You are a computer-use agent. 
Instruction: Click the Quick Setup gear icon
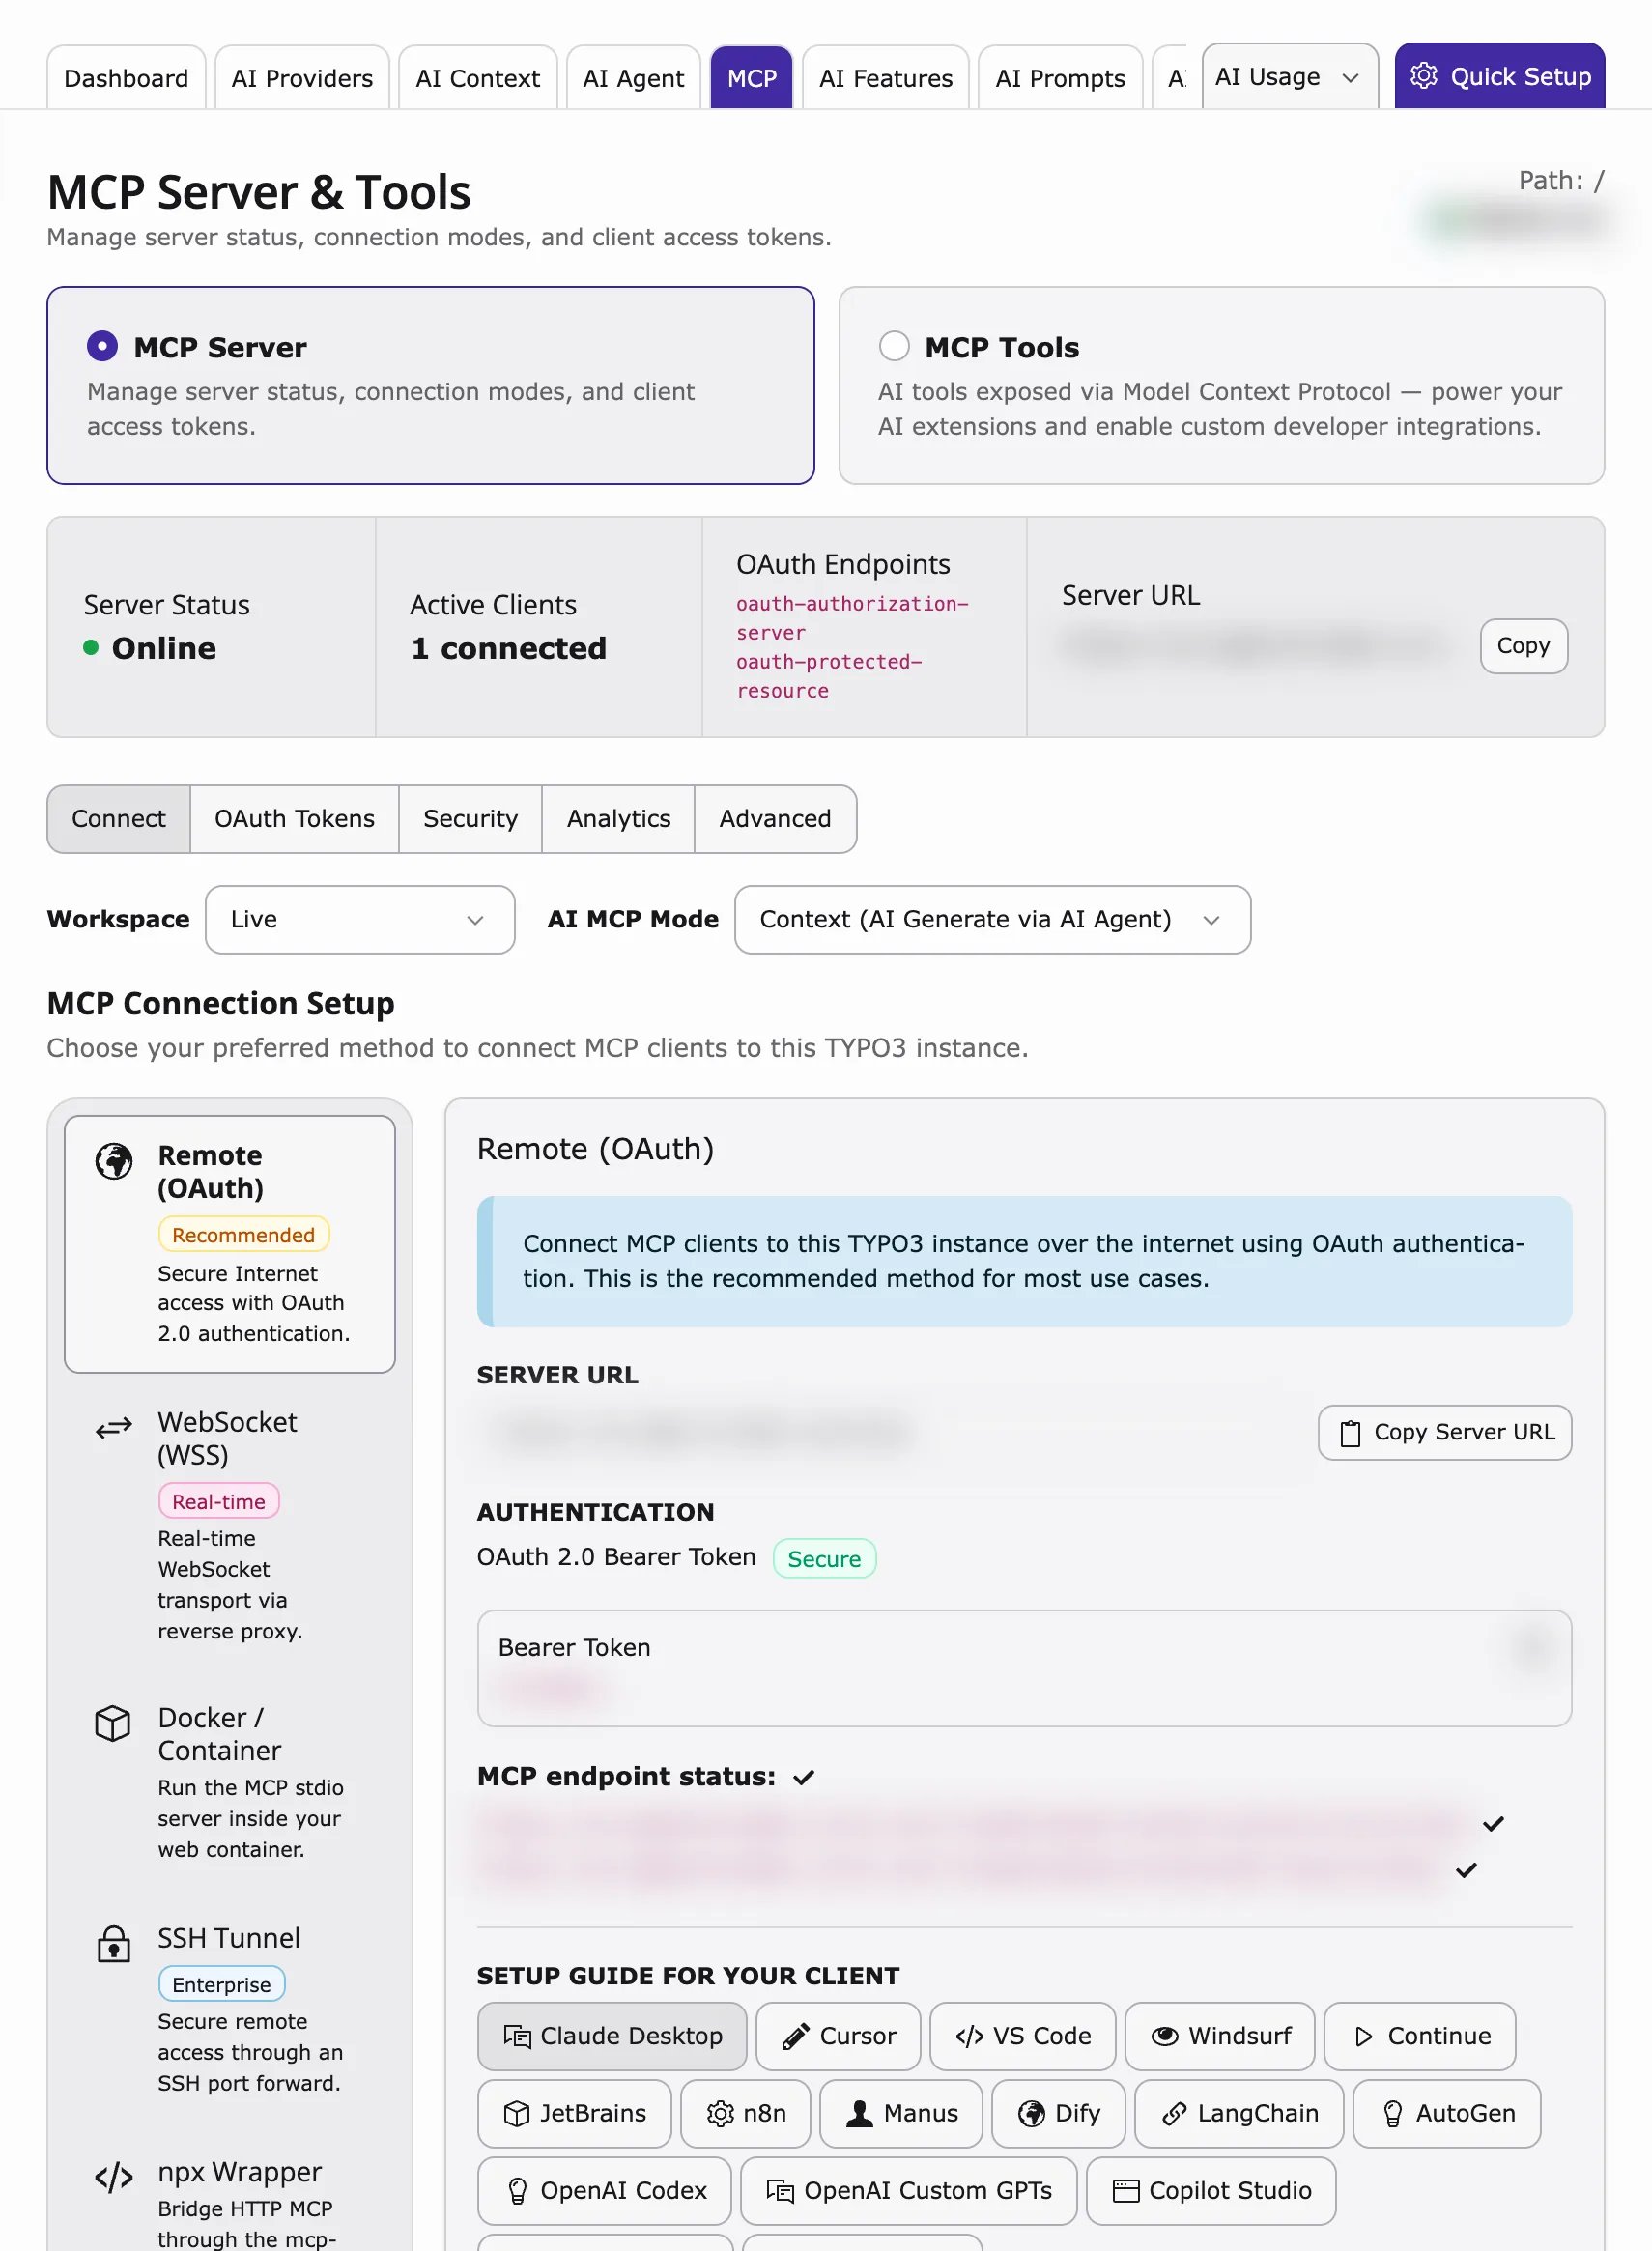click(x=1423, y=76)
